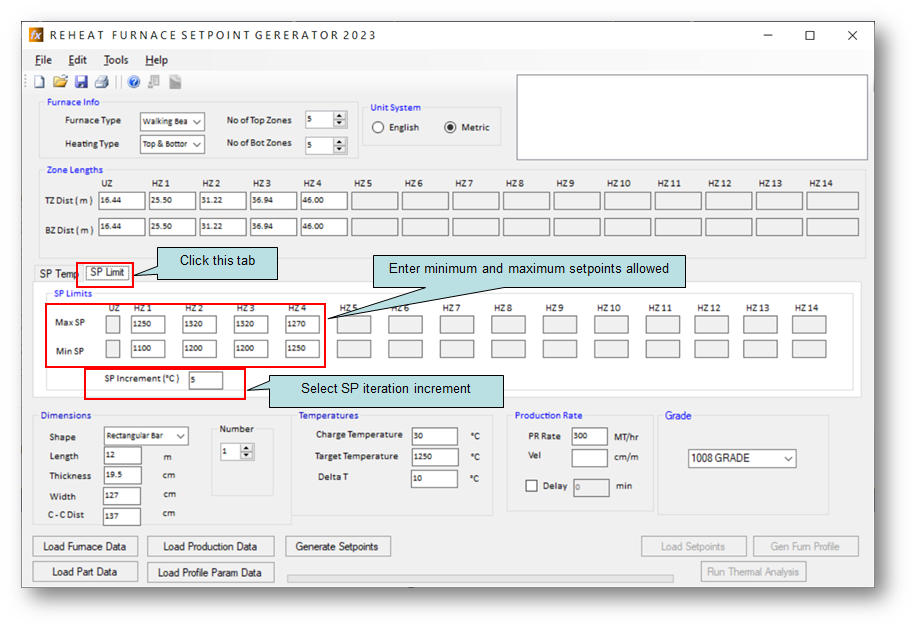Click the greyed report notes toolbar icon

click(154, 82)
